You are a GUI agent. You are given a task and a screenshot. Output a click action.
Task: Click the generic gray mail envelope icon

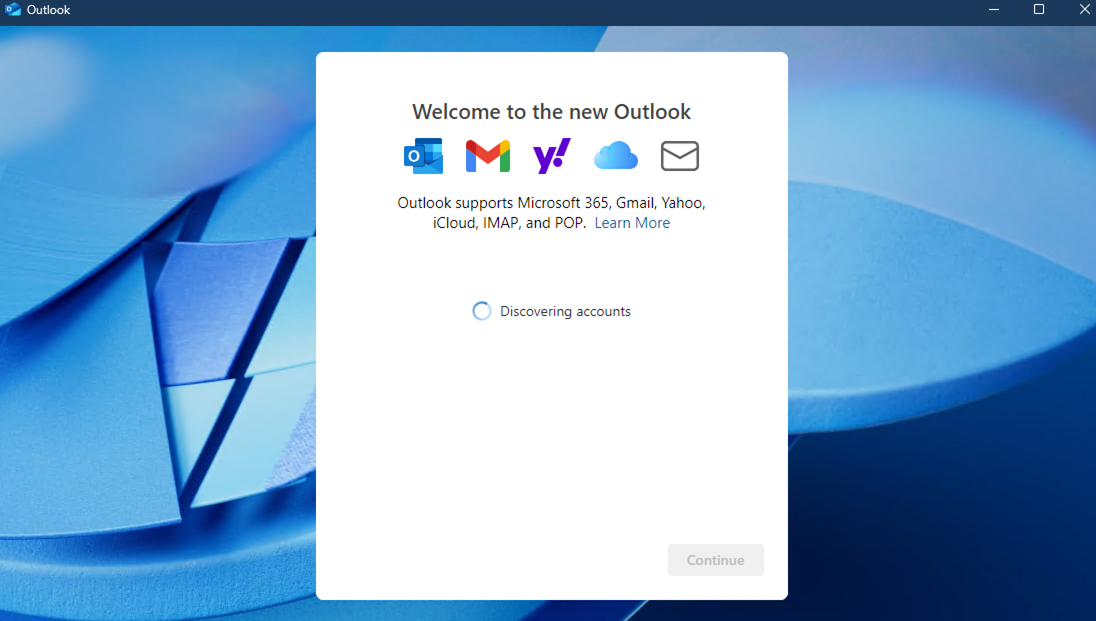(680, 156)
